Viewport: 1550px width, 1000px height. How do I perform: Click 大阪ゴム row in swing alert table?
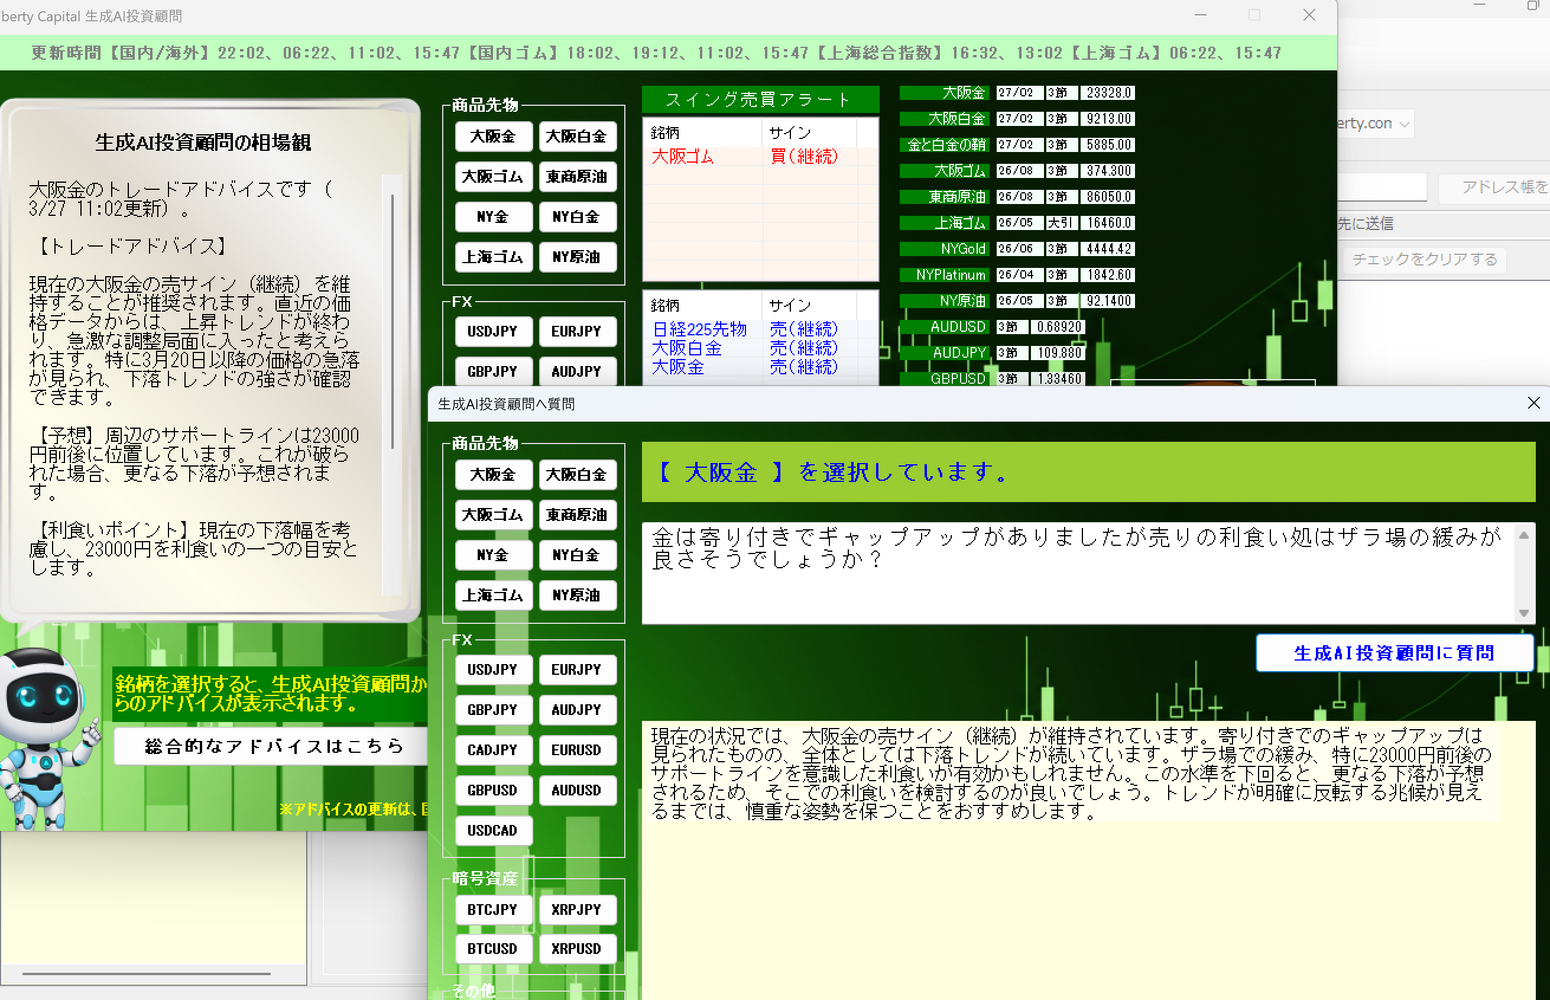coord(760,157)
